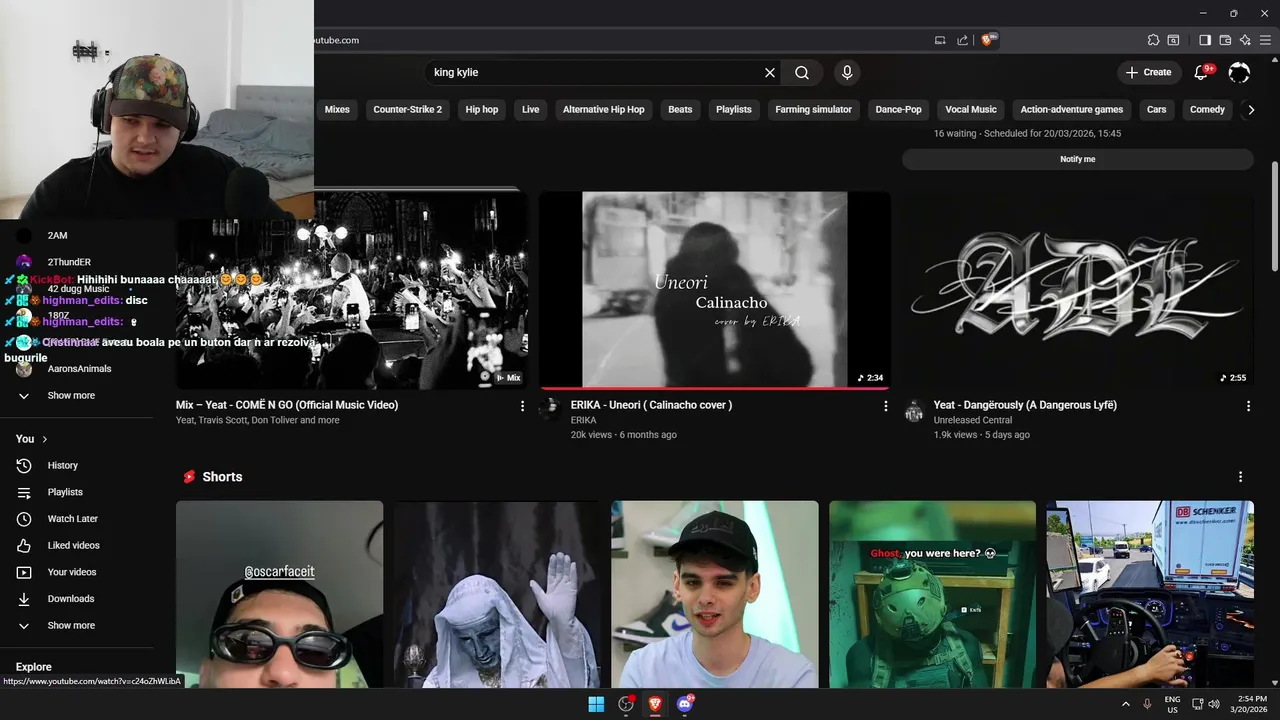Start voice search with the microphone icon
The width and height of the screenshot is (1280, 720).
(847, 72)
